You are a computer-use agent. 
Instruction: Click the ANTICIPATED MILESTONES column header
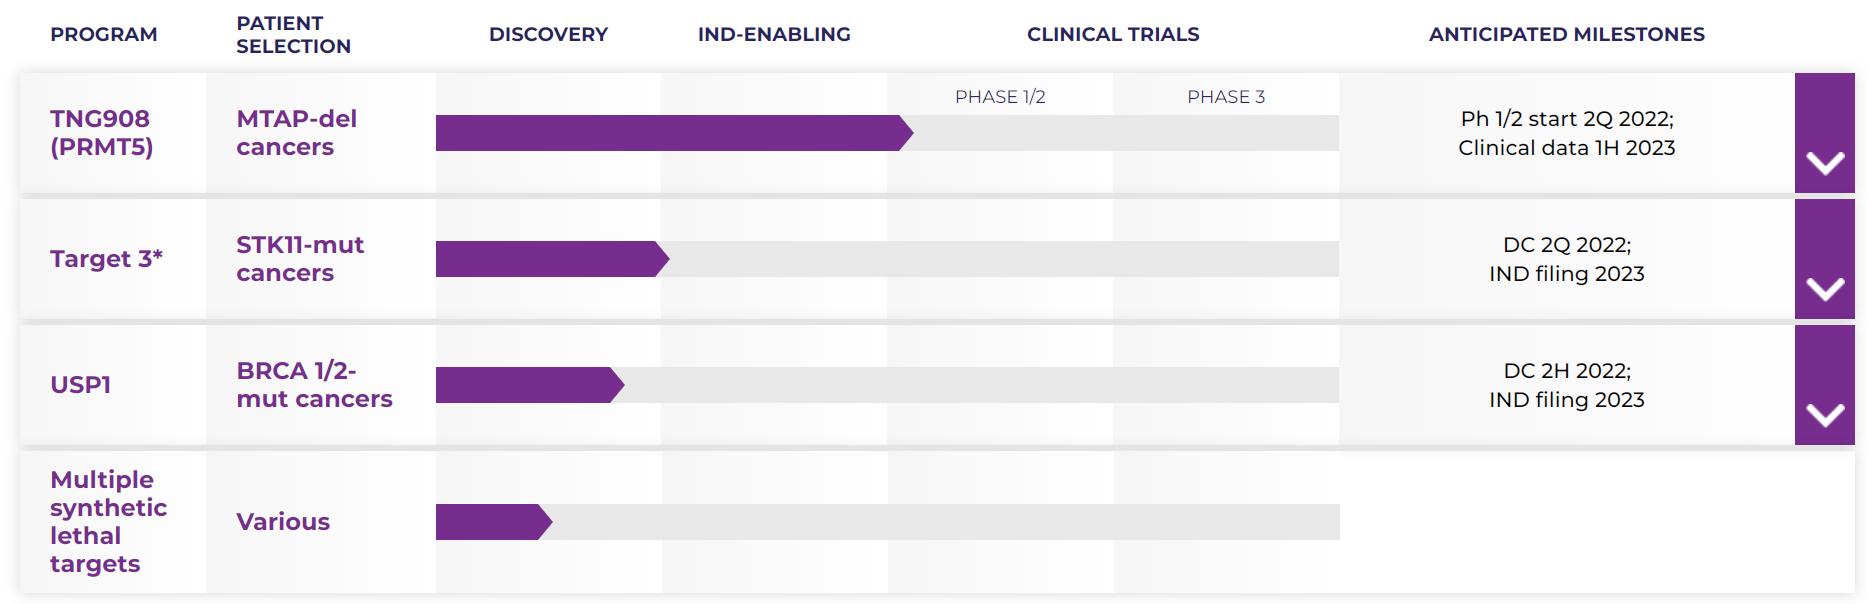[x=1566, y=34]
